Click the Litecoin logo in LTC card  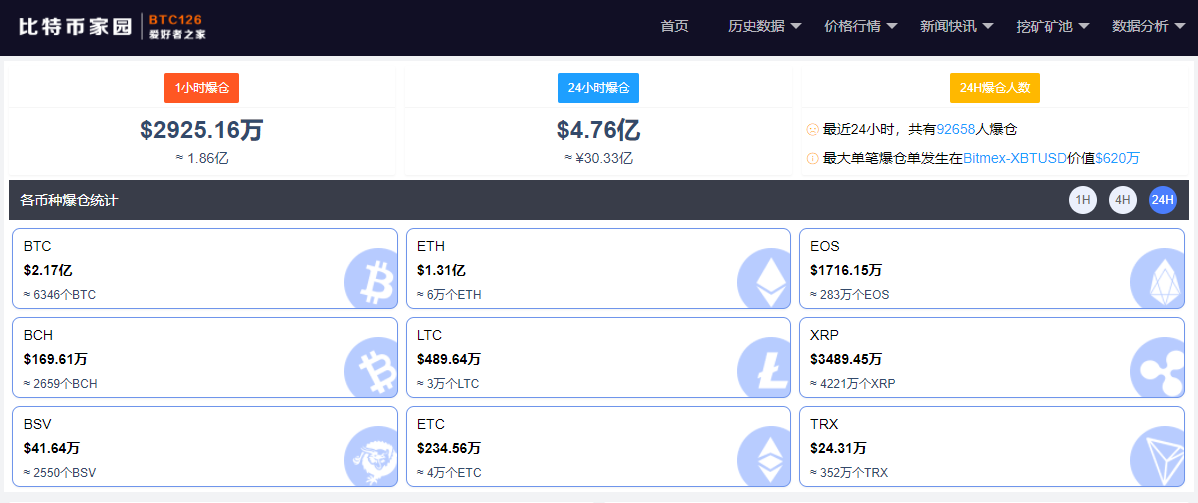coord(764,367)
